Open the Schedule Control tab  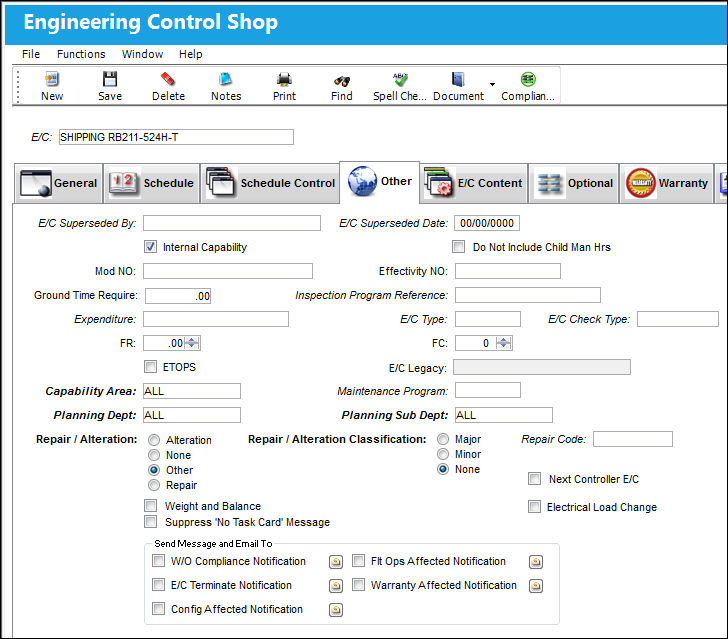click(x=270, y=183)
